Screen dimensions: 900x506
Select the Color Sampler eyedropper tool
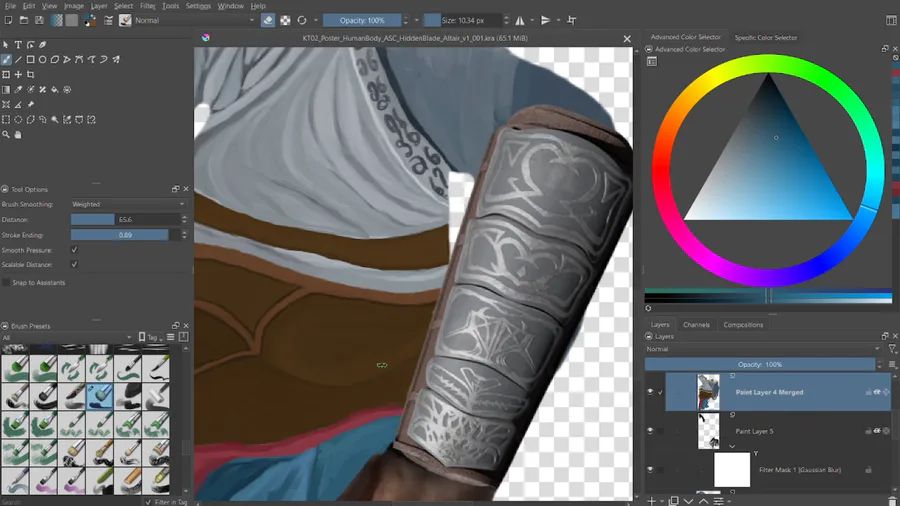(x=18, y=89)
